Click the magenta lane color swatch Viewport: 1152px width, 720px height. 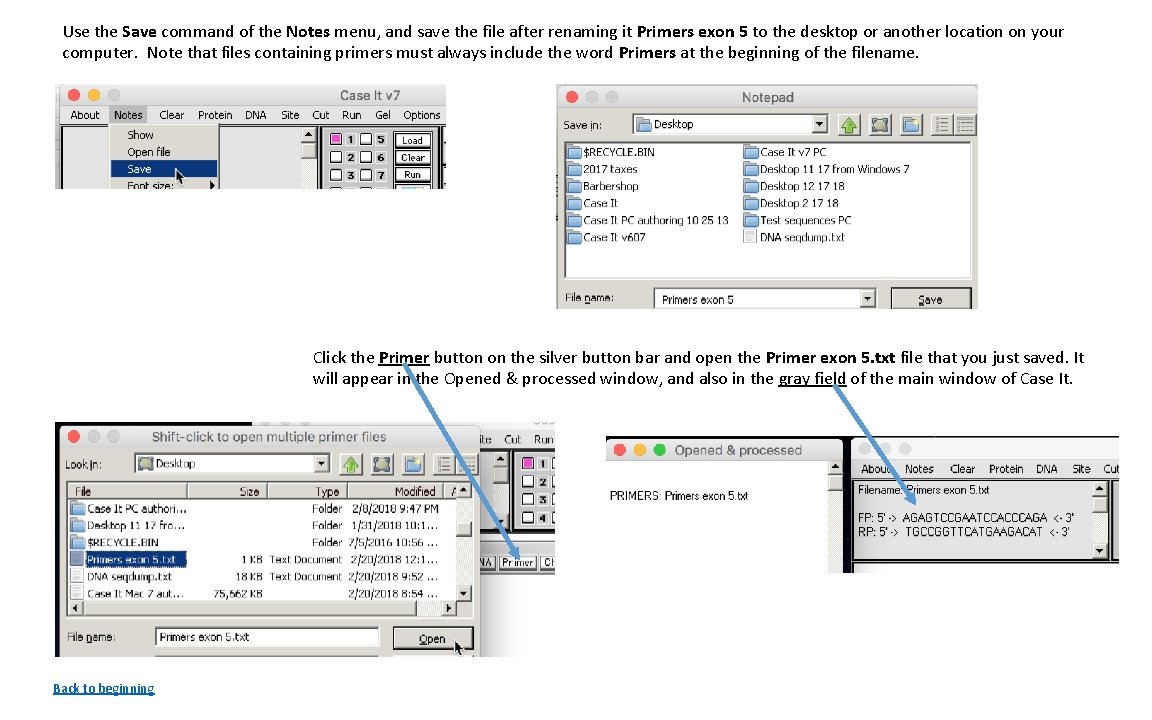[x=337, y=139]
